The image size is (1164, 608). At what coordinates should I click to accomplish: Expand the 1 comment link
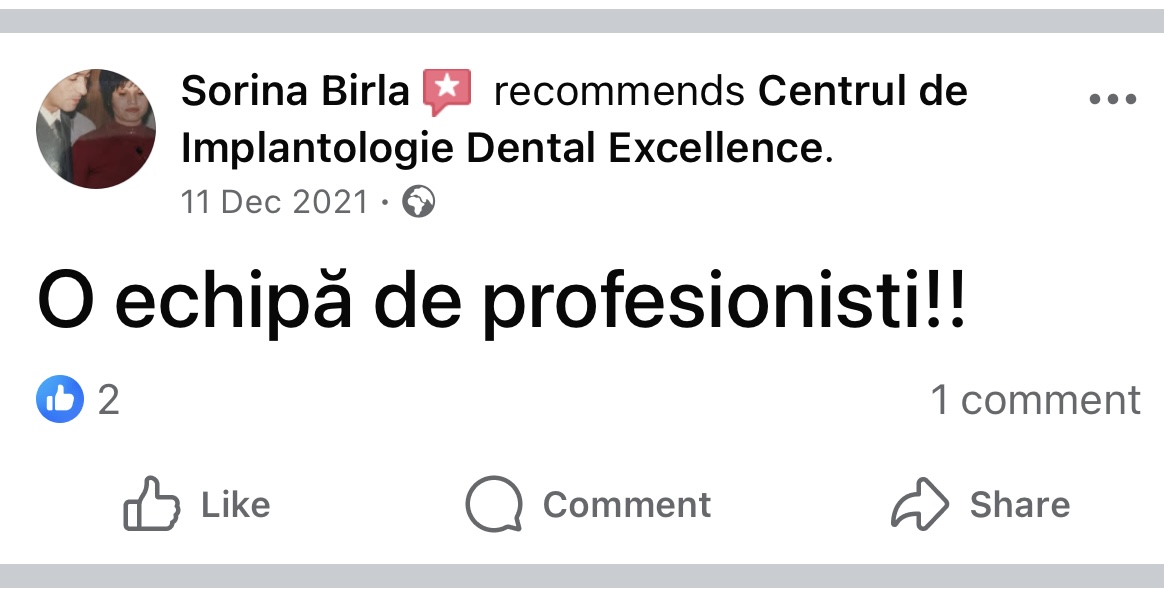pos(1036,400)
